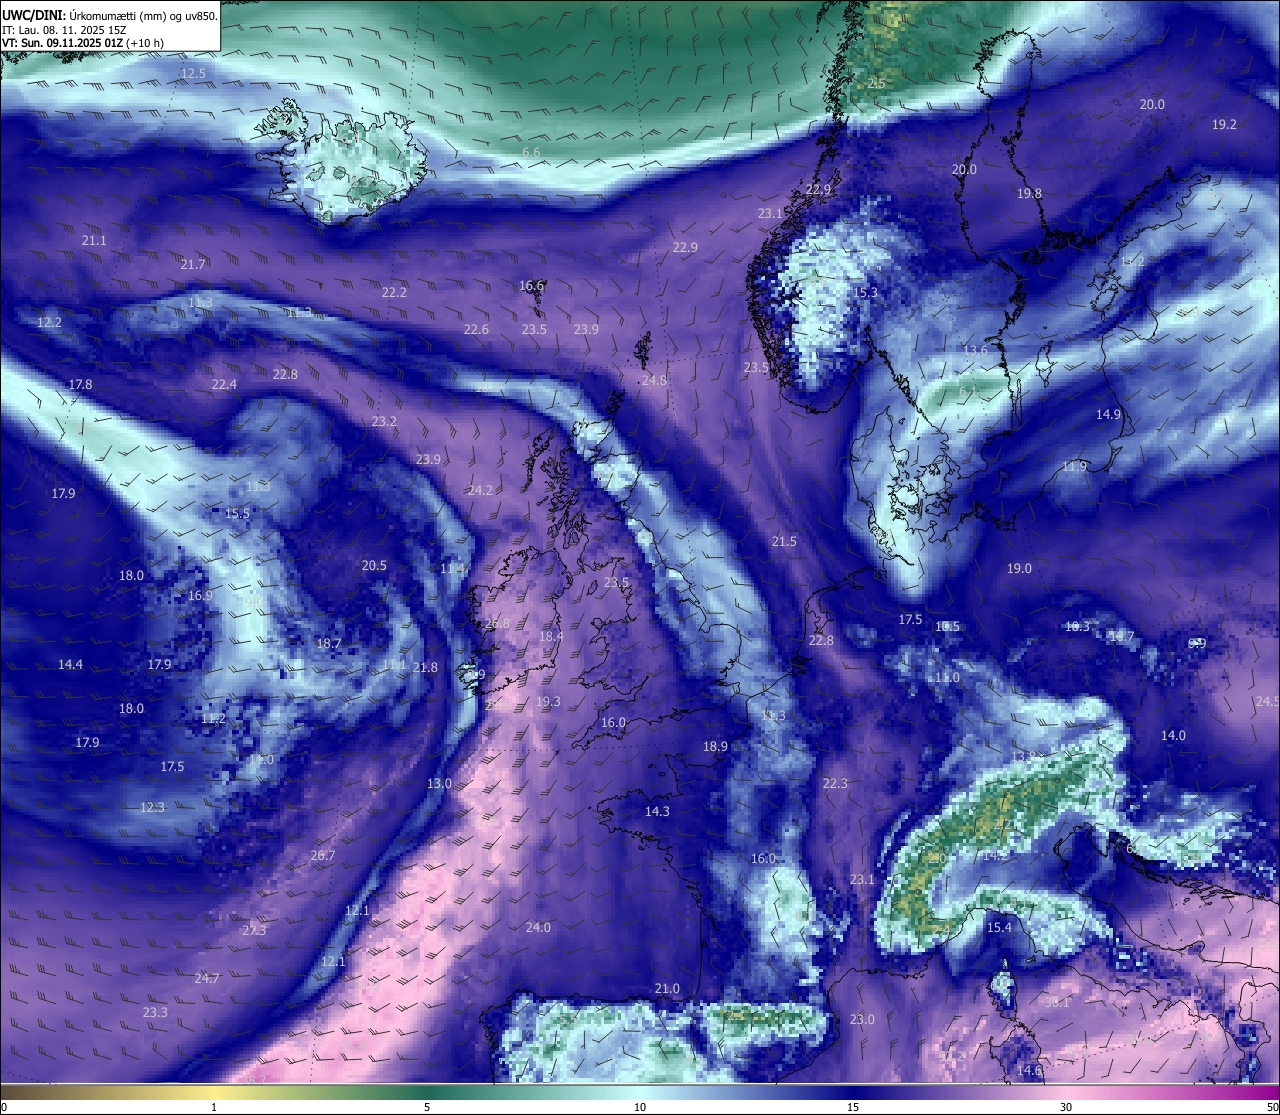The width and height of the screenshot is (1280, 1115).
Task: Click the 21.8 value label
Action: (x=425, y=667)
